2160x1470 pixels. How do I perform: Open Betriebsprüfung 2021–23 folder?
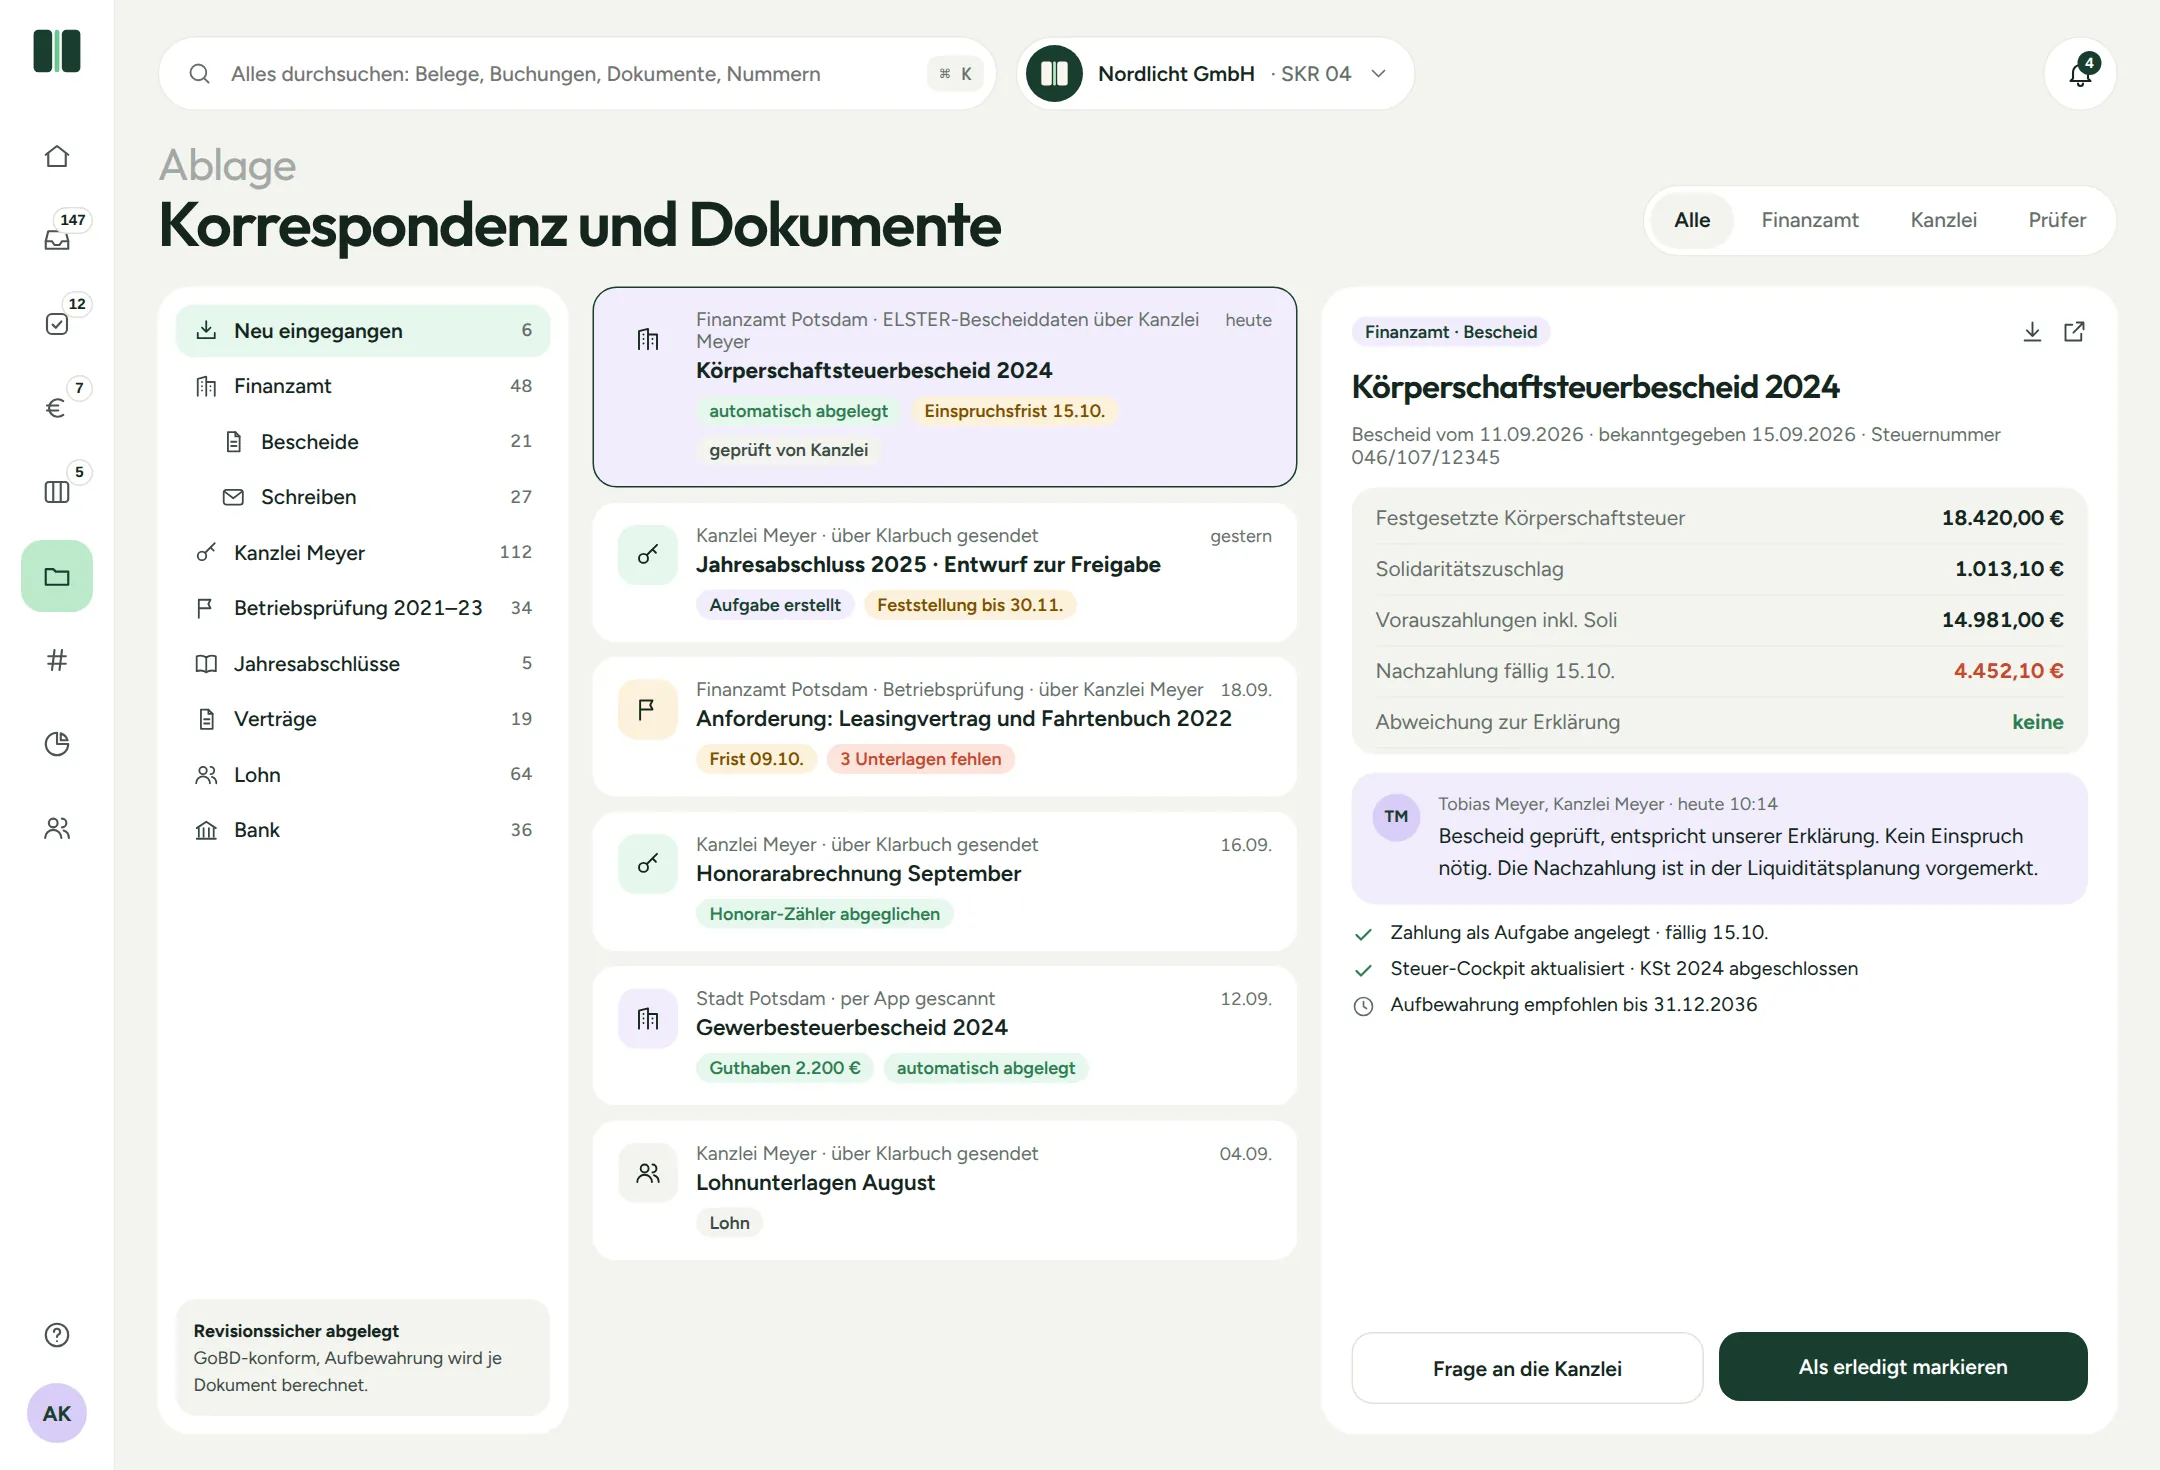pos(363,608)
